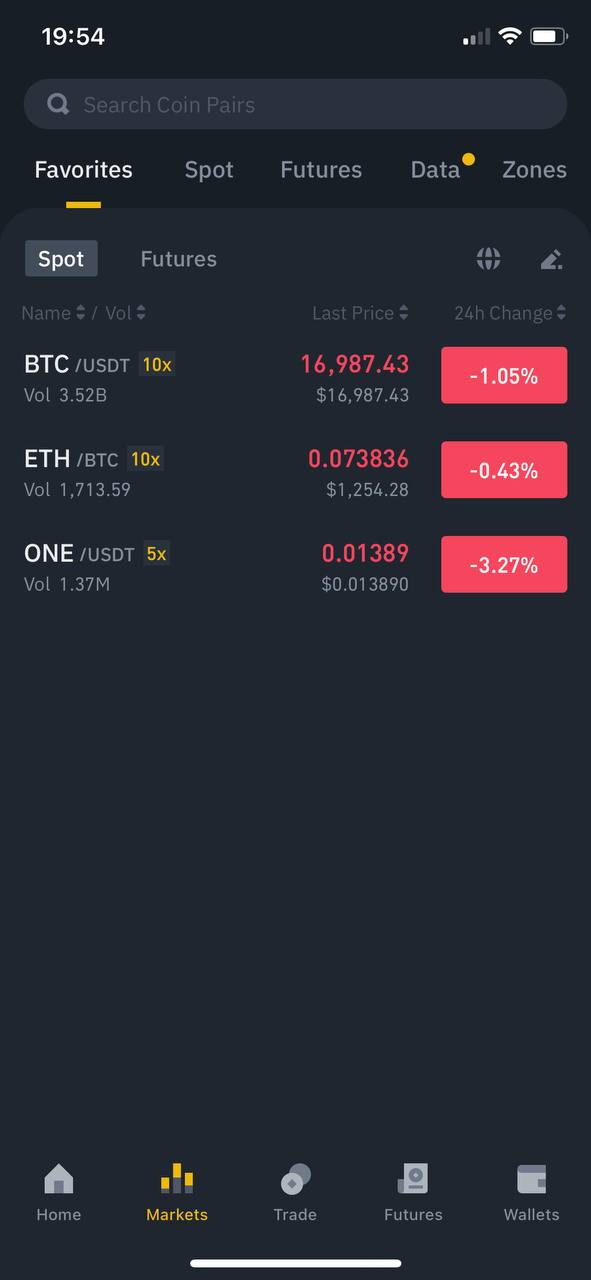Open the ONE/USDT pair row

(x=295, y=565)
